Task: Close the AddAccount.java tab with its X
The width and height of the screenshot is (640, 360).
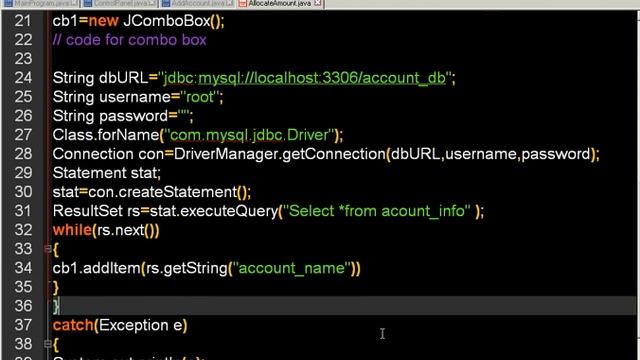Action: tap(230, 3)
